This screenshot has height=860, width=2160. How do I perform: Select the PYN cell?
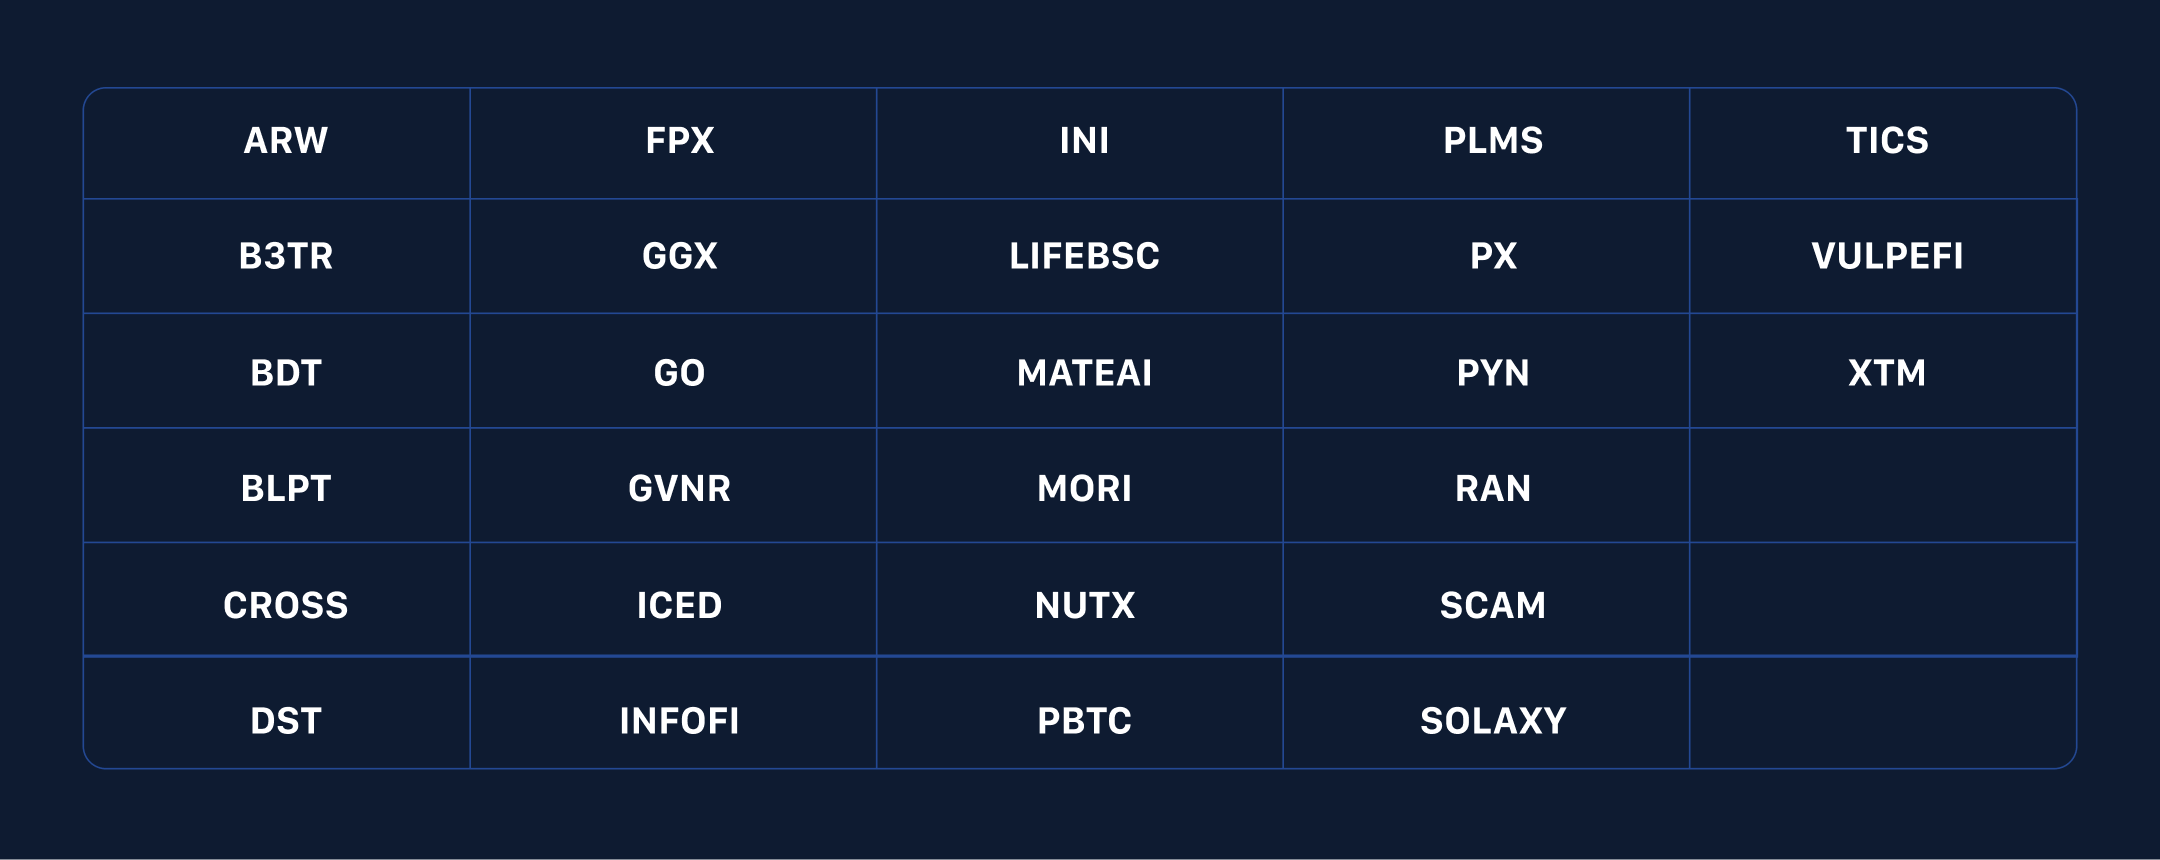point(1493,373)
